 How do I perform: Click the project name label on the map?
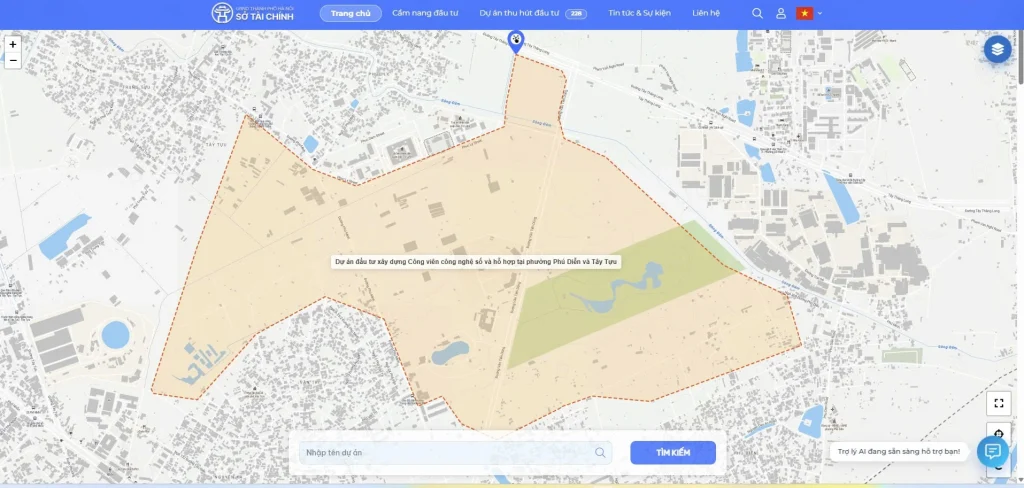point(476,261)
